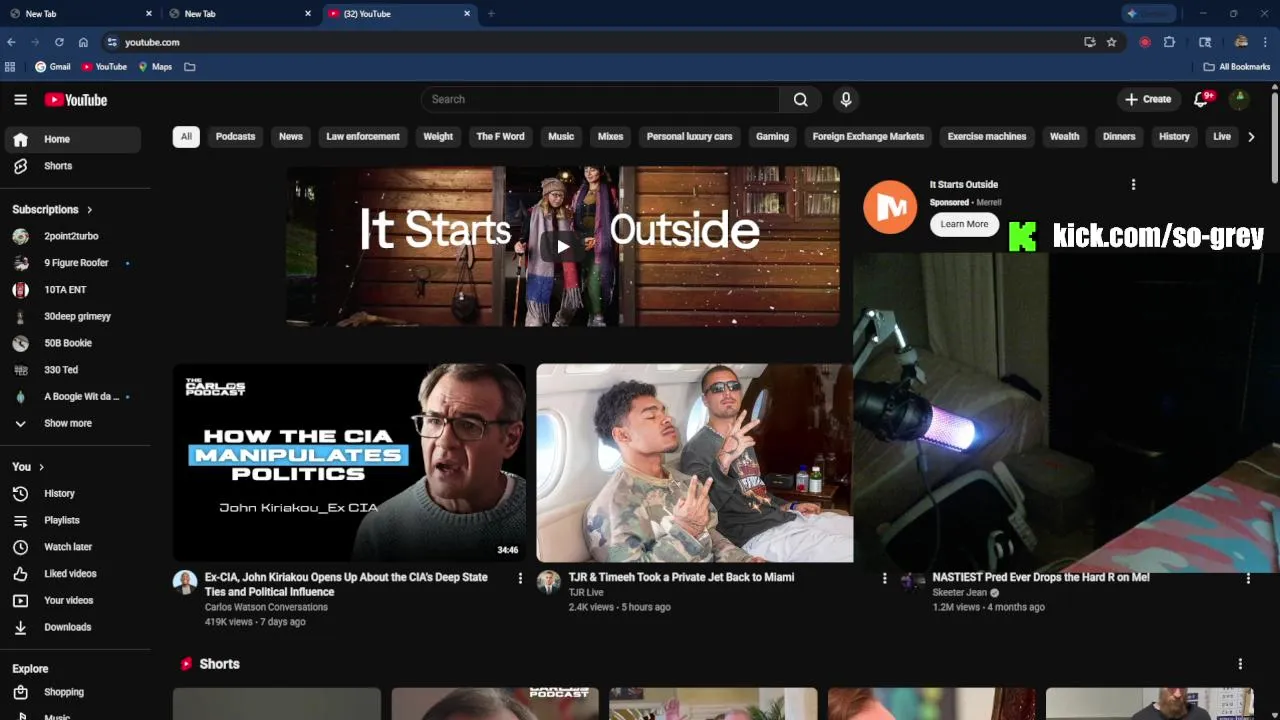Viewport: 1280px width, 720px height.
Task: Show more filter chips with right arrow
Action: point(1251,136)
